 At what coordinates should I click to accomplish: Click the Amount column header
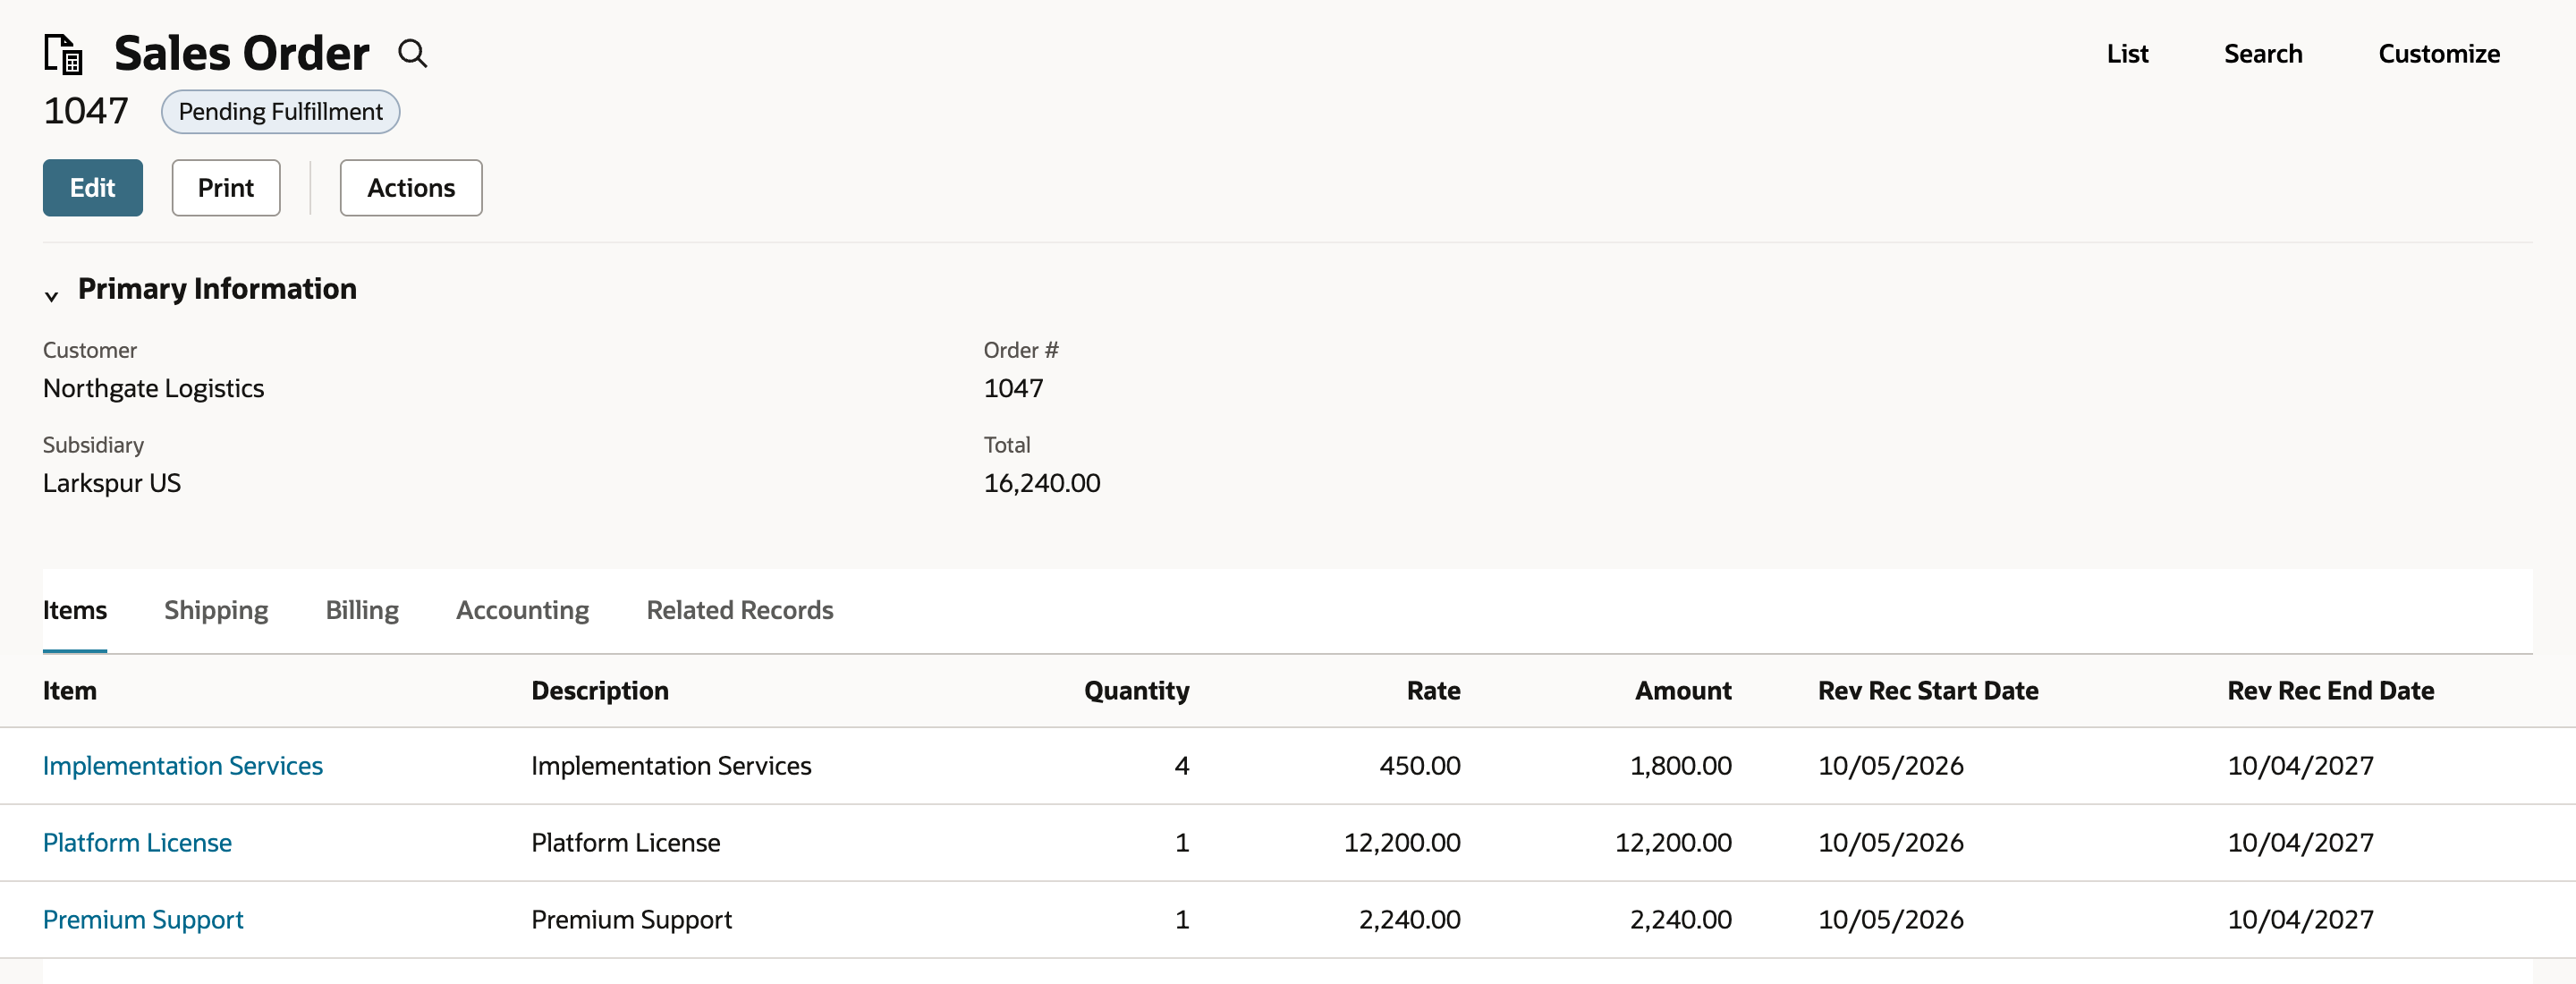pos(1683,691)
